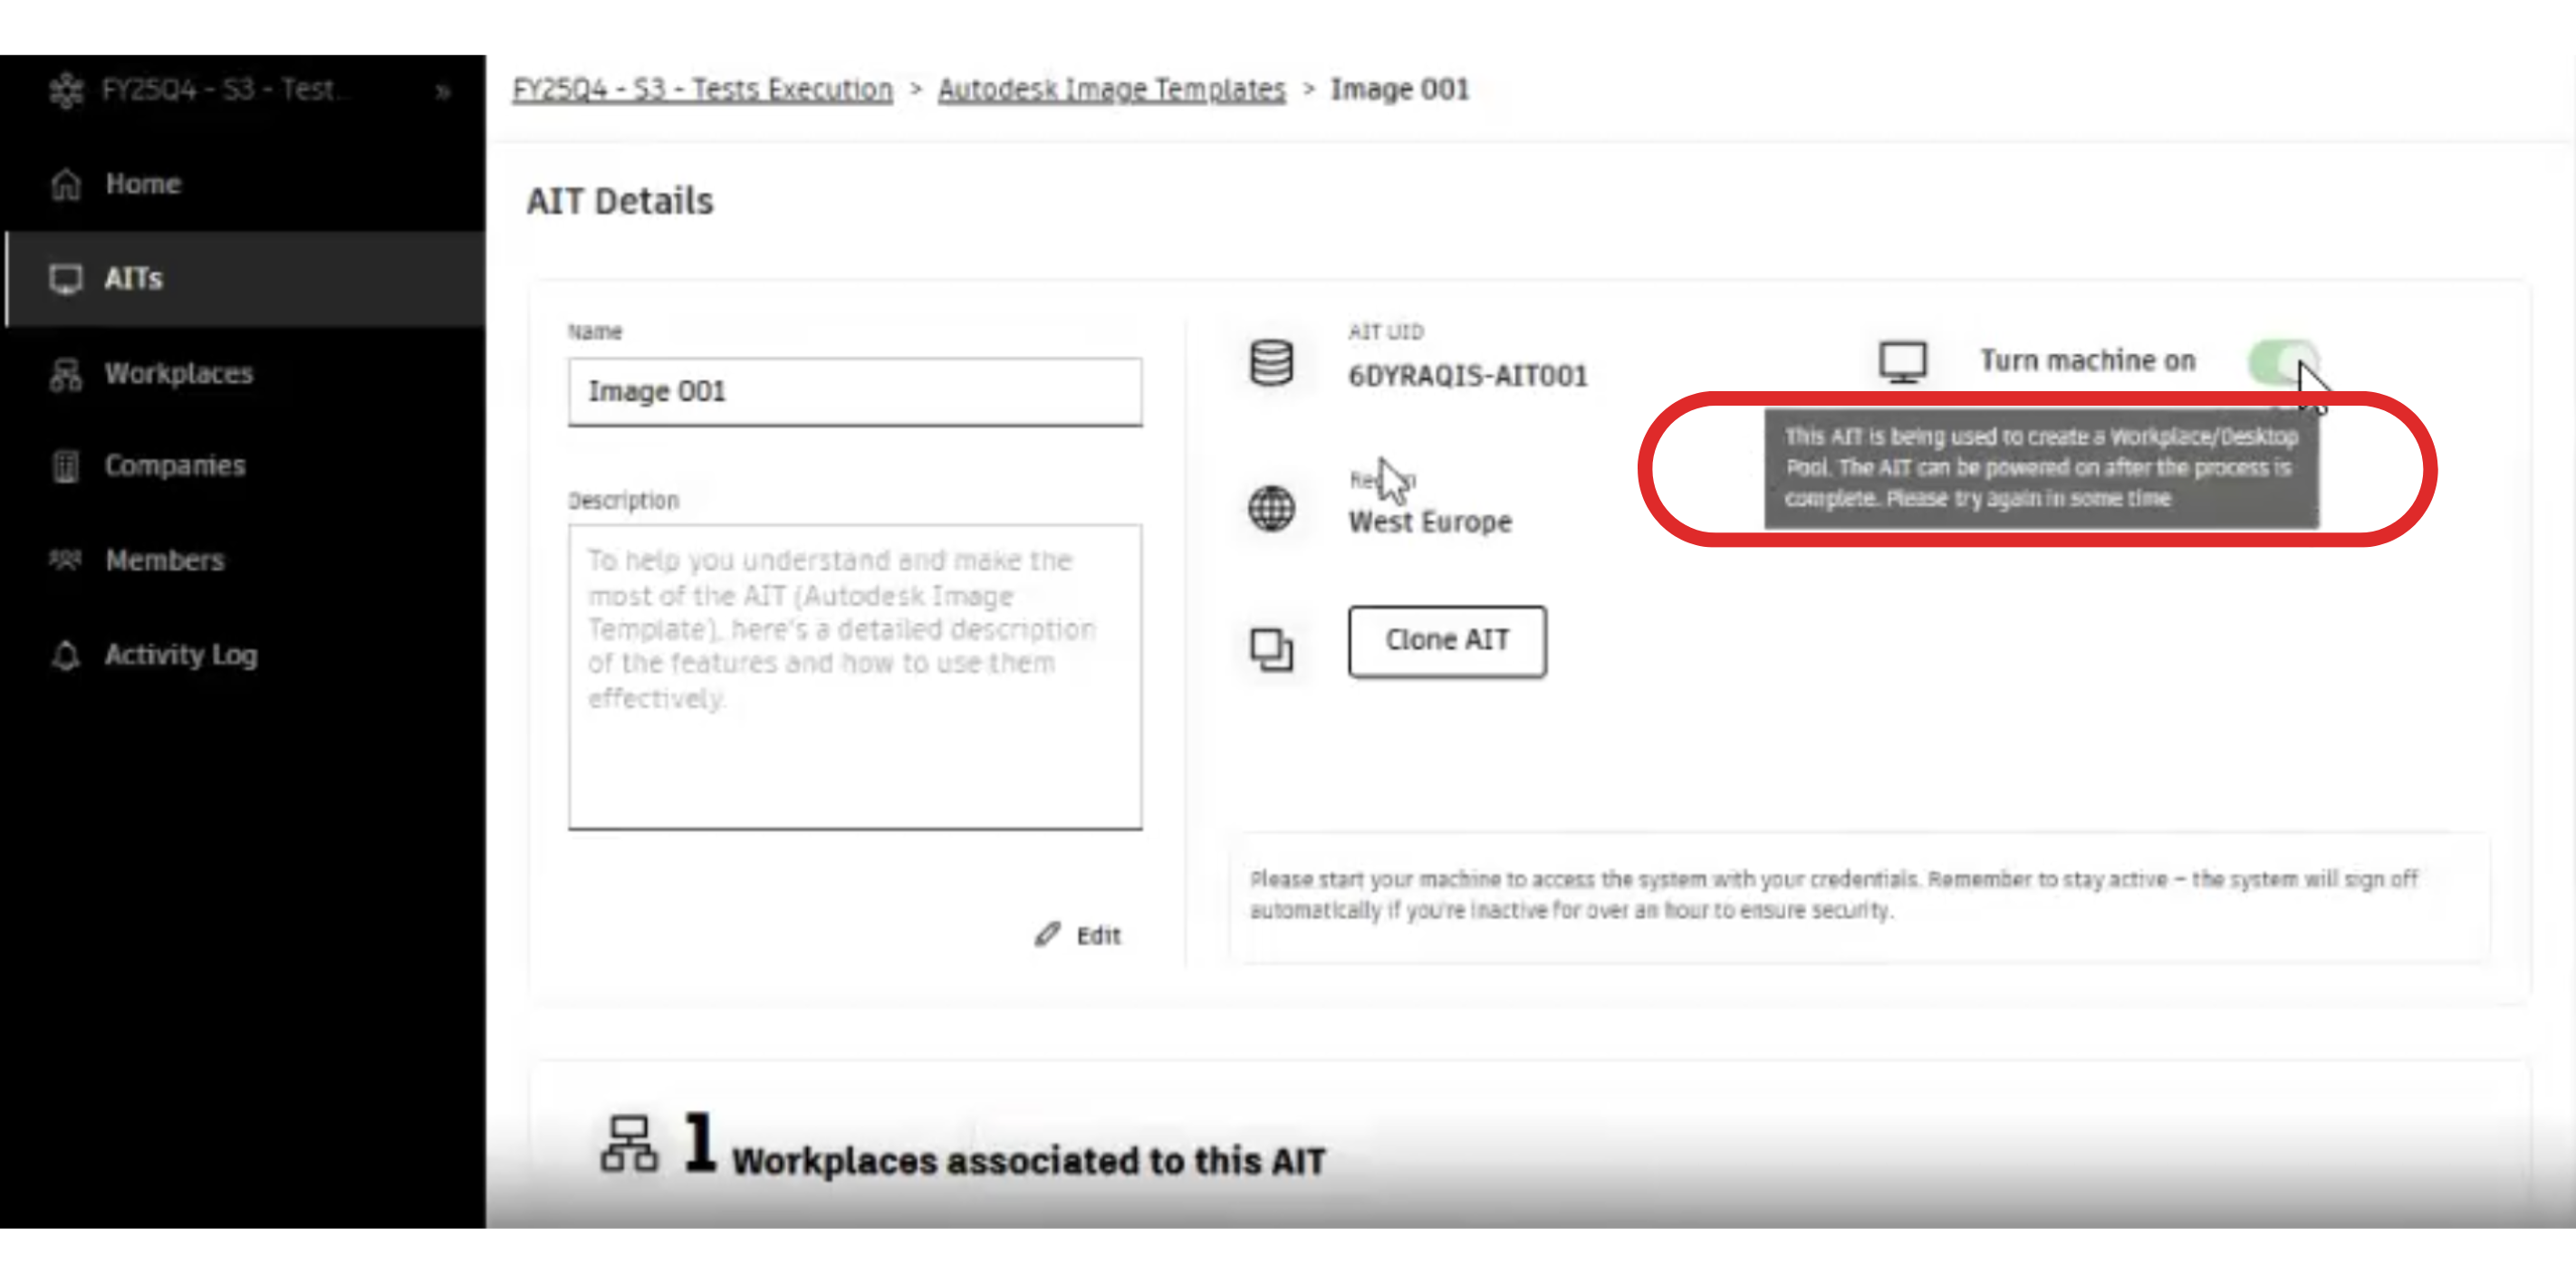Image resolution: width=2576 pixels, height=1284 pixels.
Task: Click the Activity Log bell icon
Action: (66, 656)
